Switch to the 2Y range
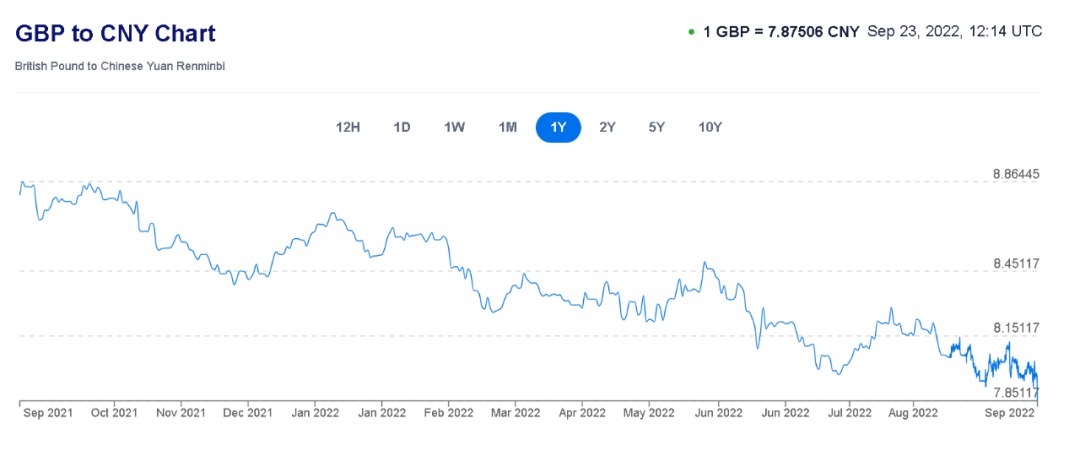 (607, 127)
